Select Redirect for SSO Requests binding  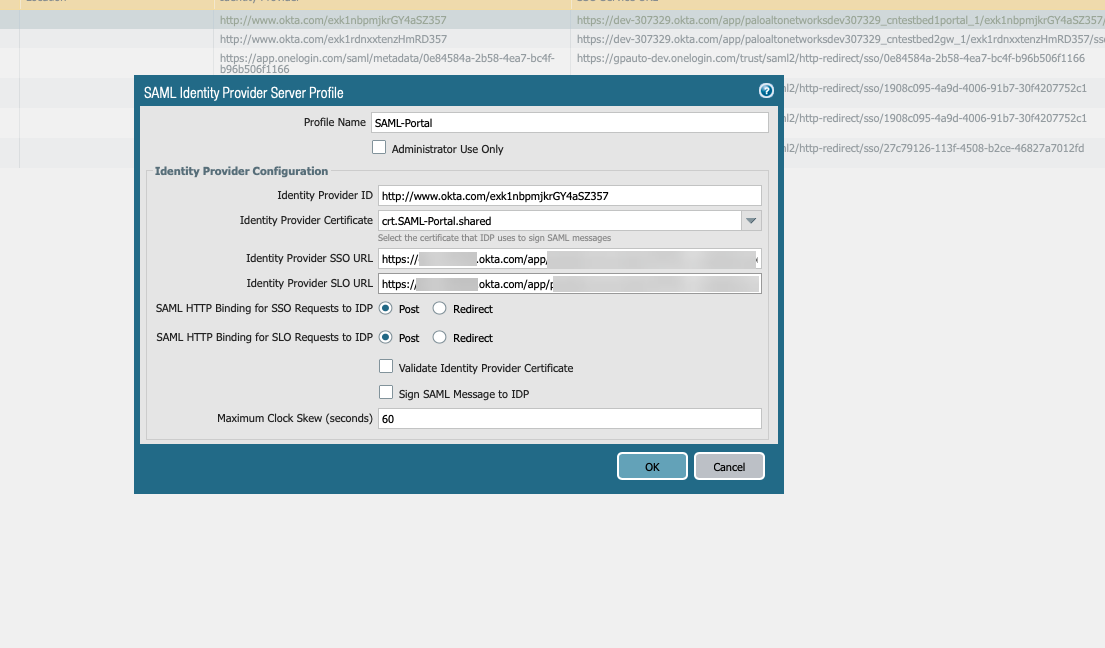tap(439, 309)
